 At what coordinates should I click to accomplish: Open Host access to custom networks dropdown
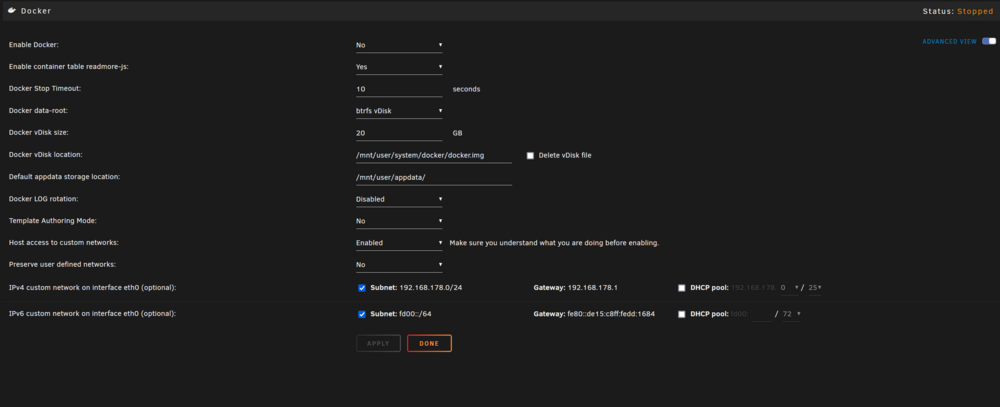(x=399, y=243)
